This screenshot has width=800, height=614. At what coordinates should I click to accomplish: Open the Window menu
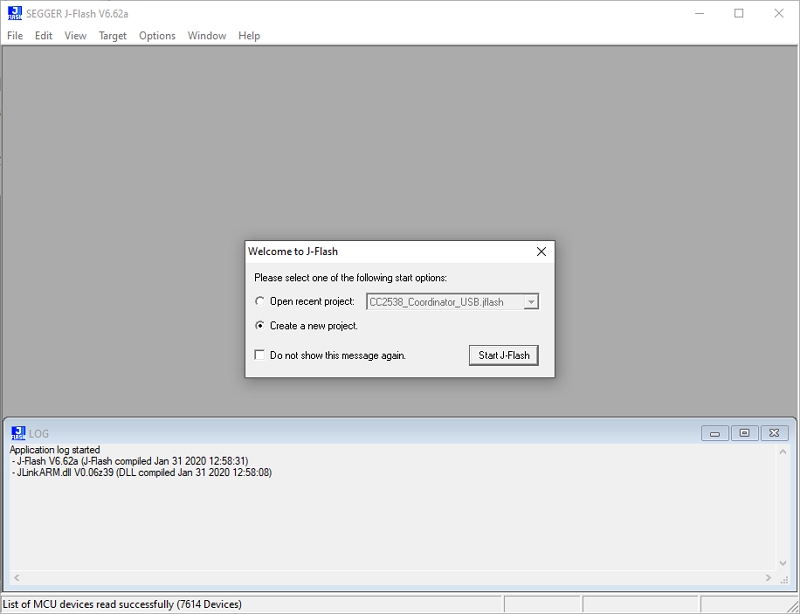click(207, 36)
